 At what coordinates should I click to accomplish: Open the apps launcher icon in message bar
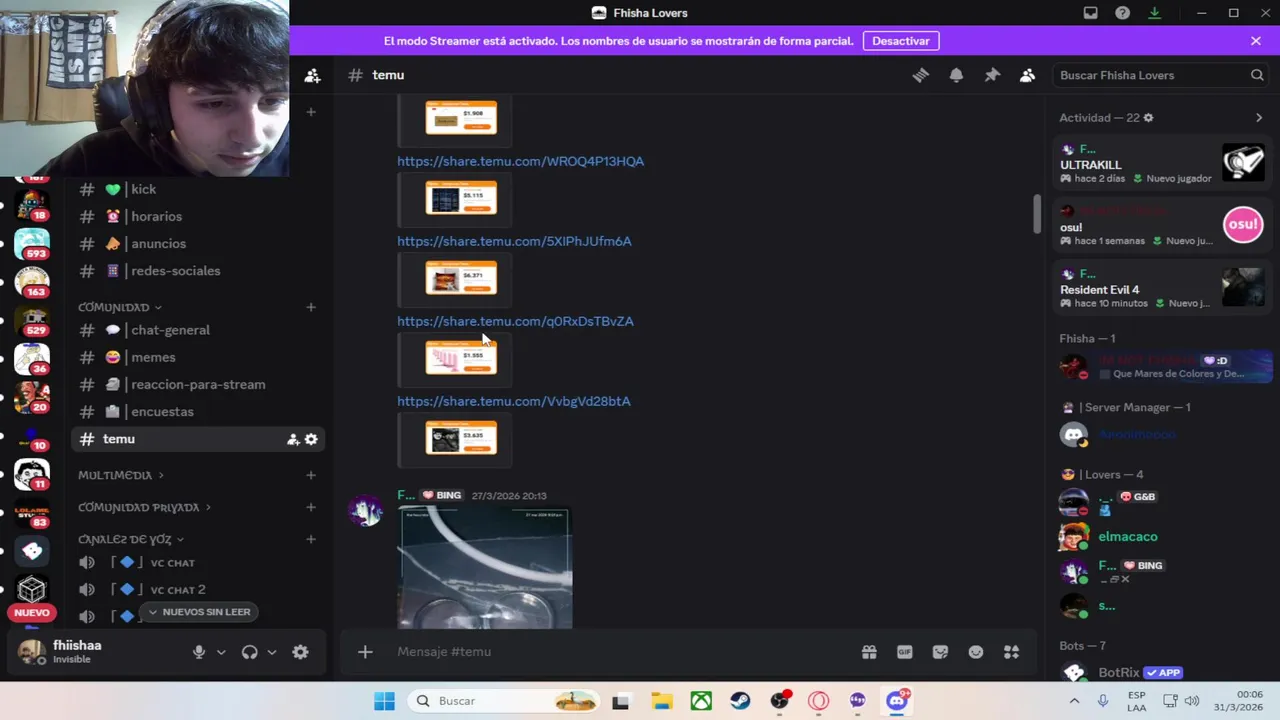point(1012,652)
